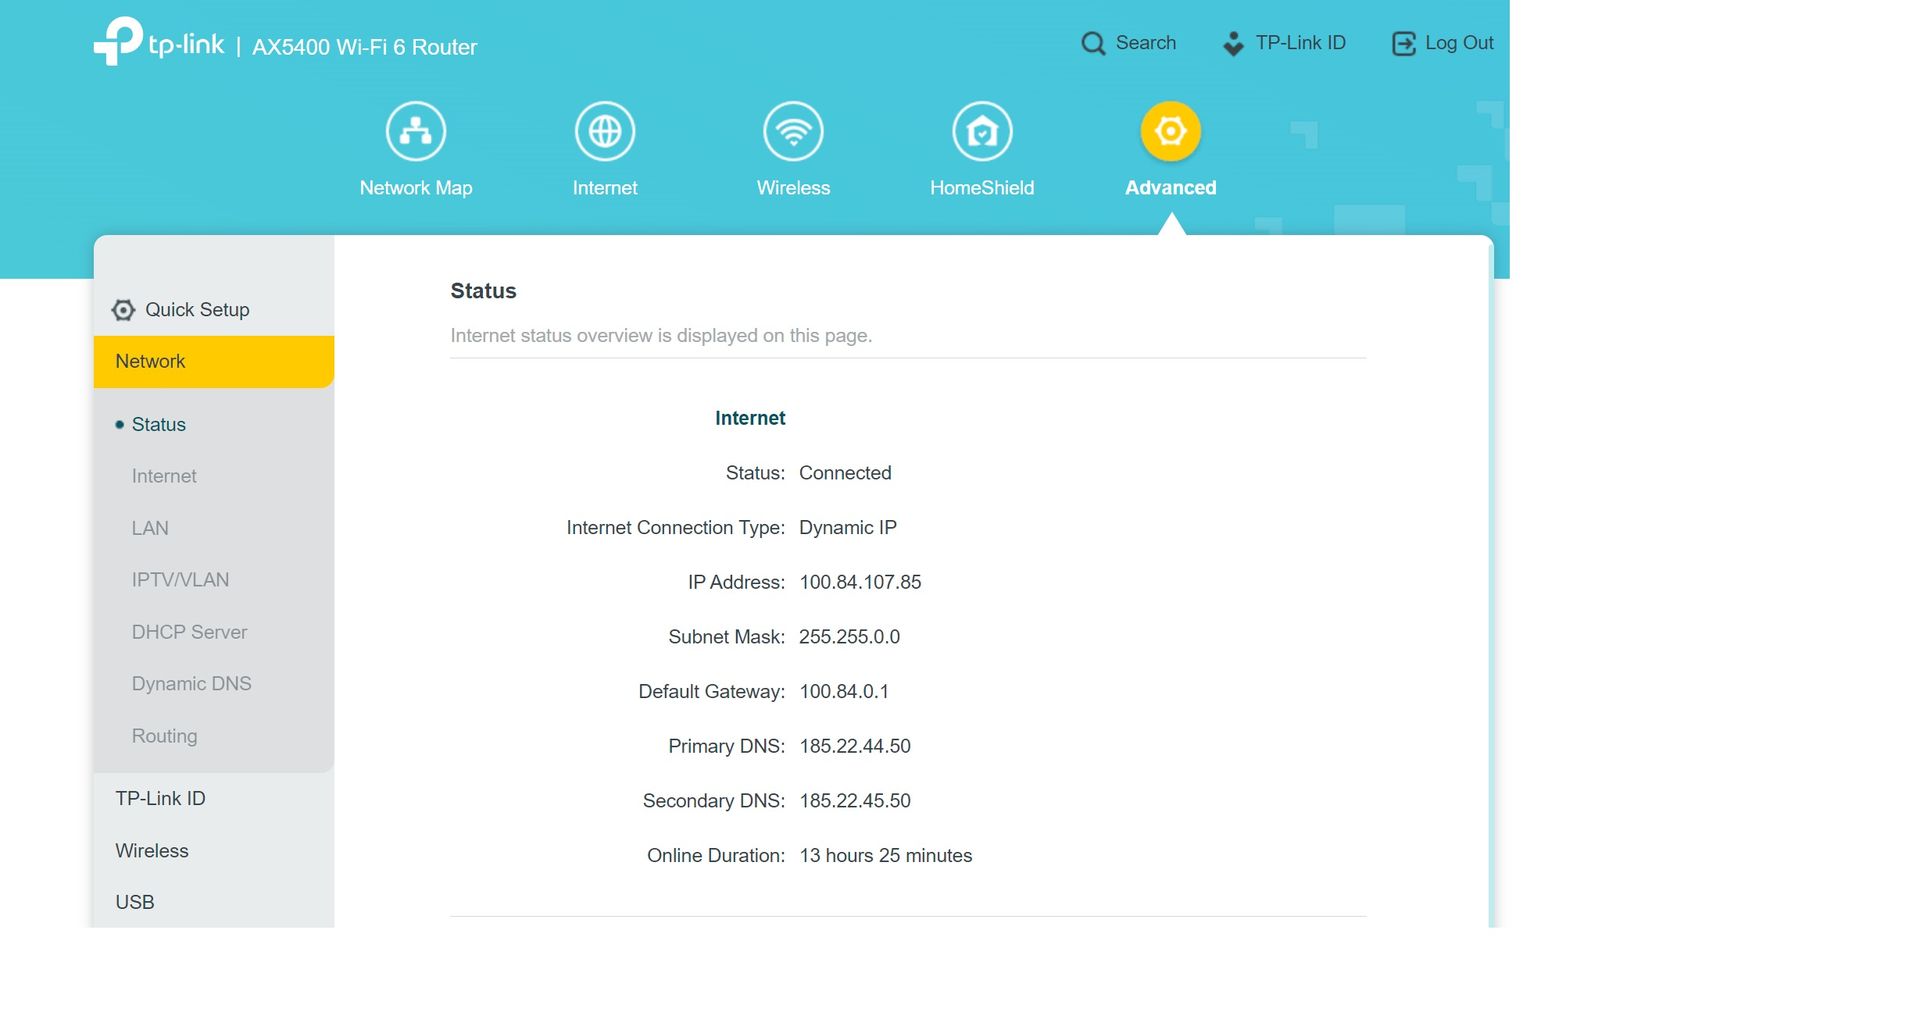This screenshot has width=1920, height=1012.
Task: Select the Advanced tab label
Action: coord(1171,188)
